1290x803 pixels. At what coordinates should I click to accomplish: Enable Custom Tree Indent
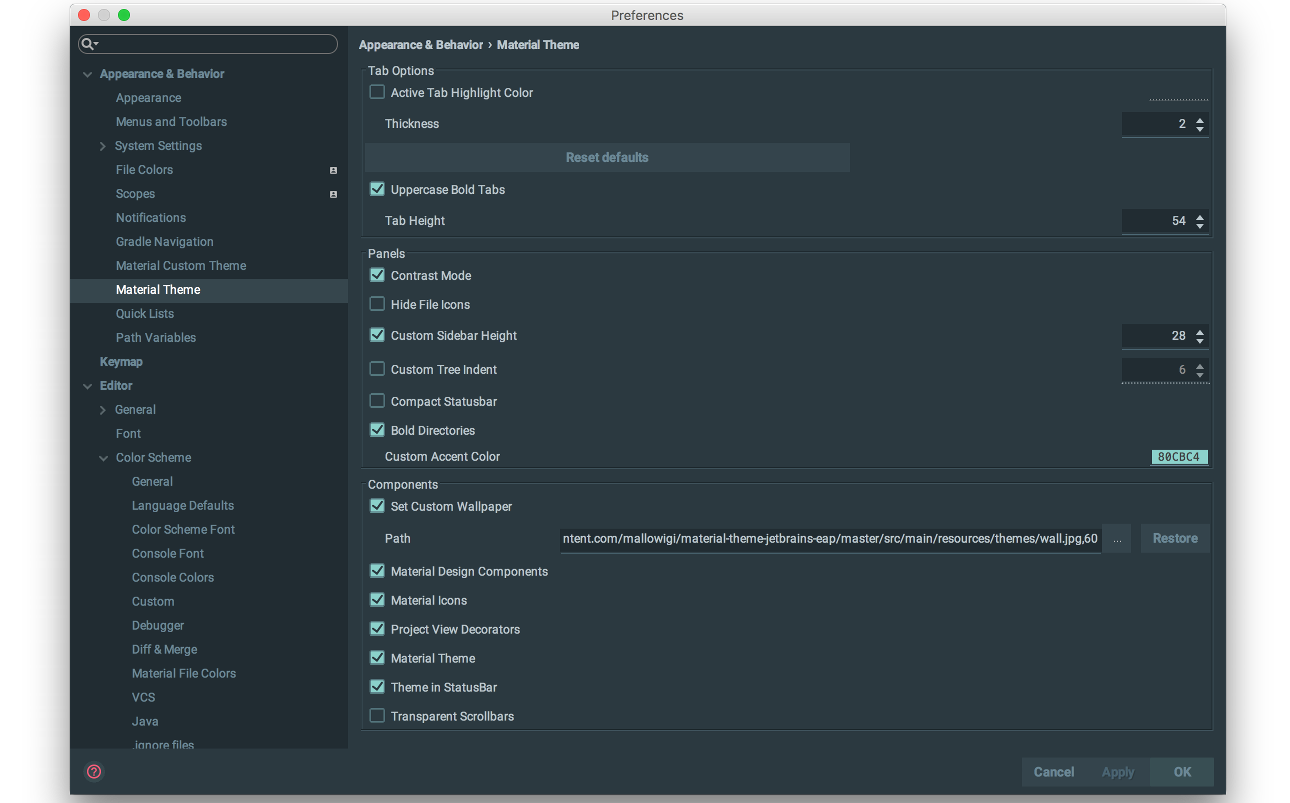point(377,369)
